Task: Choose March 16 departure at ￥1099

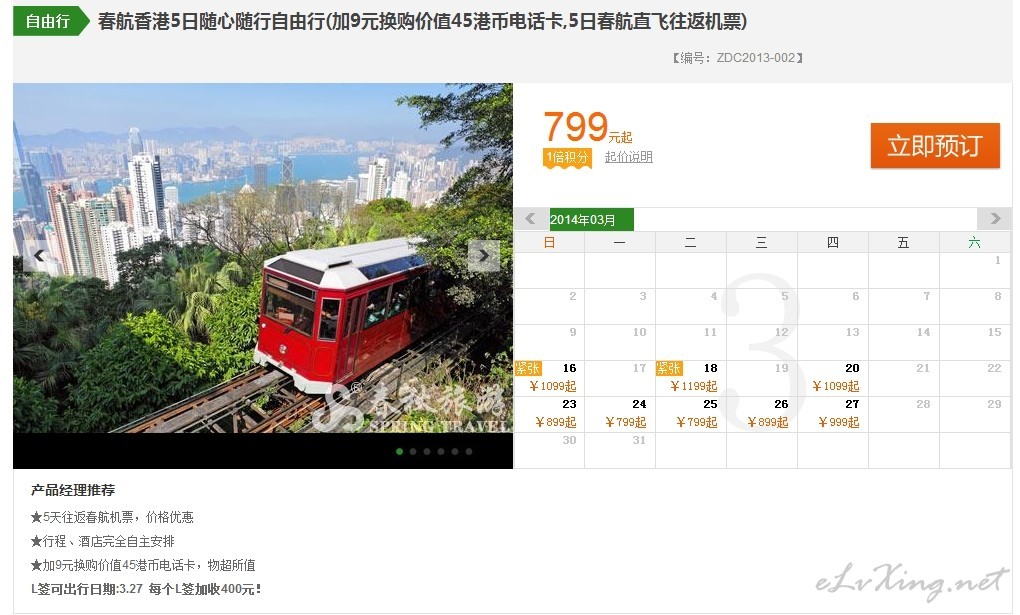Action: (x=549, y=378)
